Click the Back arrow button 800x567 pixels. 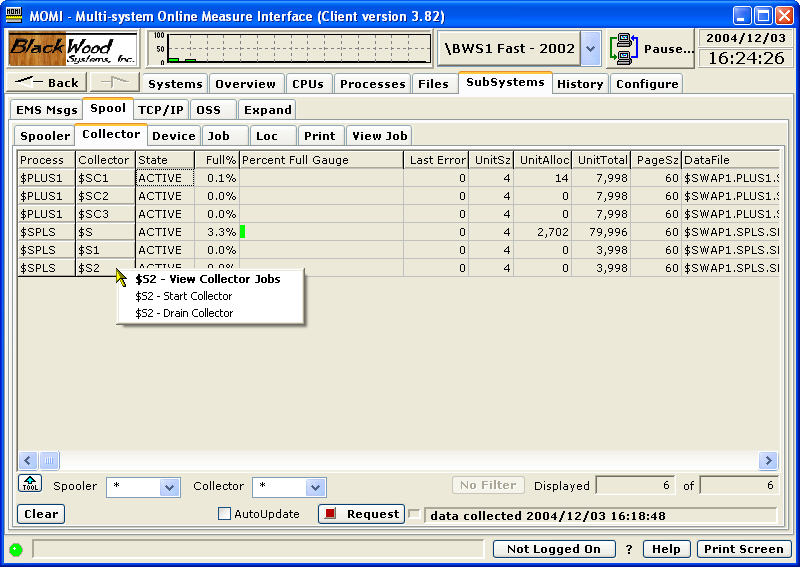pos(47,83)
